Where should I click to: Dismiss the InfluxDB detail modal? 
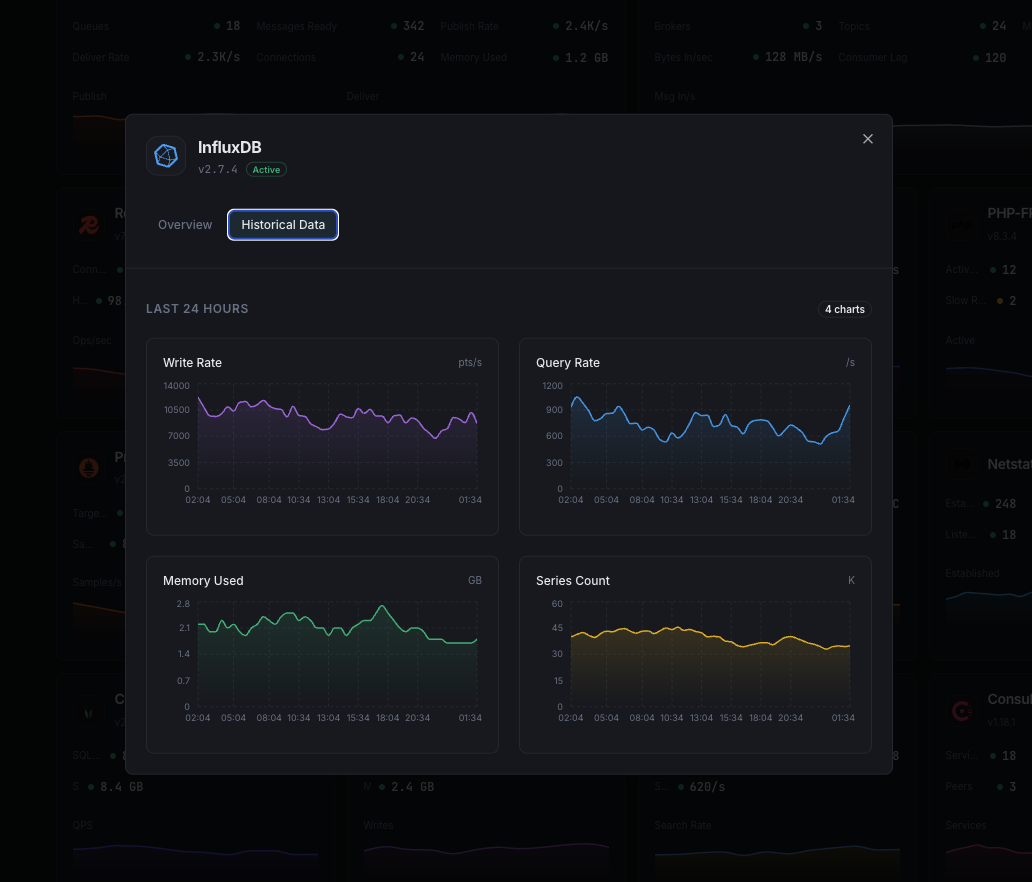(x=867, y=139)
